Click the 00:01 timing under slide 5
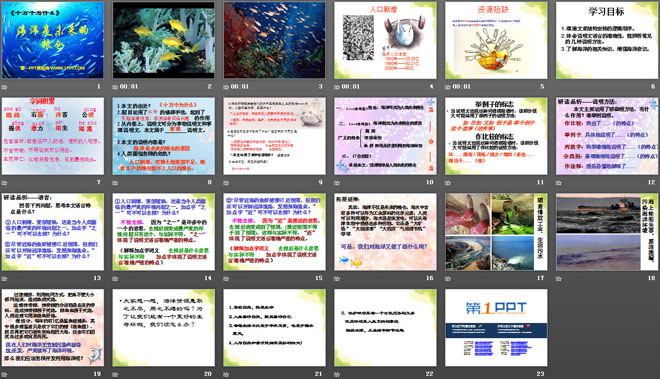Image resolution: width=660 pixels, height=379 pixels. [x=462, y=87]
